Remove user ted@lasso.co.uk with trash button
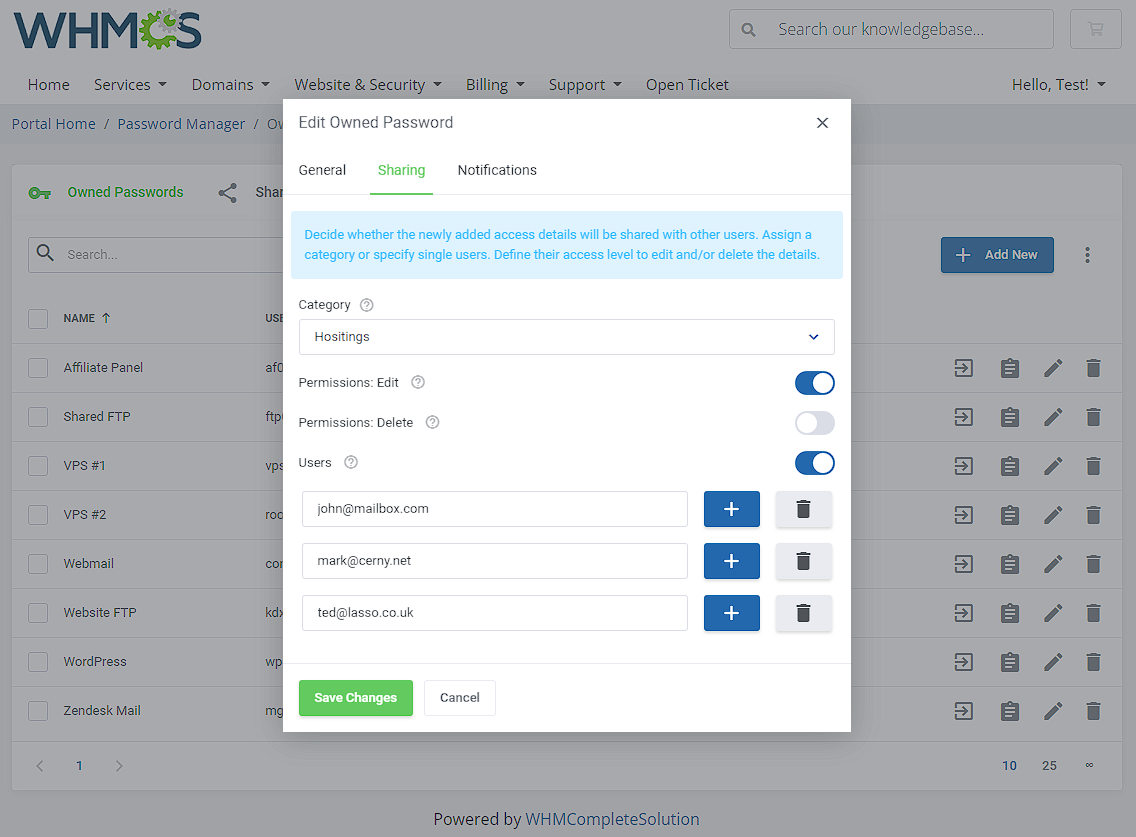1136x837 pixels. [x=803, y=613]
